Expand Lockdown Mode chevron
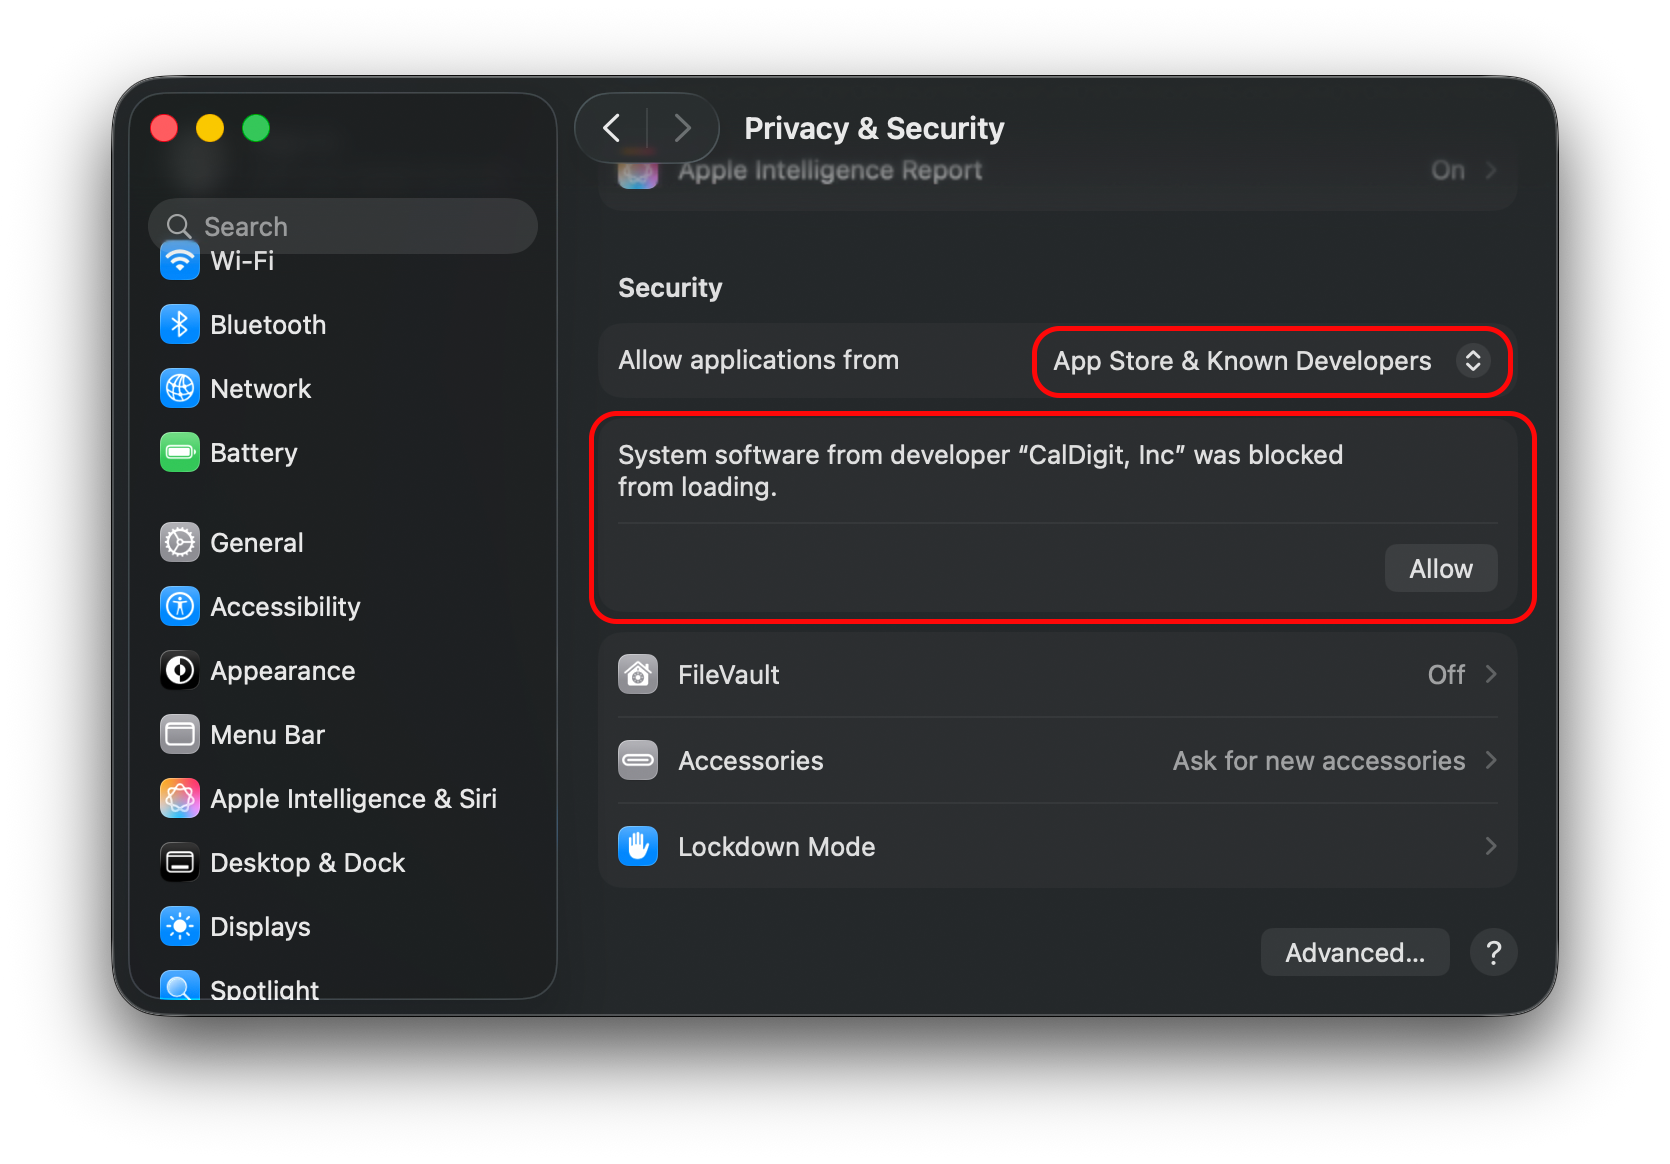Image resolution: width=1670 pixels, height=1164 pixels. click(1490, 847)
